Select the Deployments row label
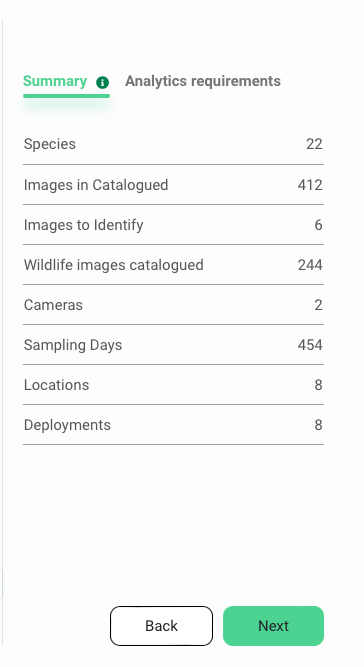This screenshot has height=667, width=364. pyautogui.click(x=67, y=425)
